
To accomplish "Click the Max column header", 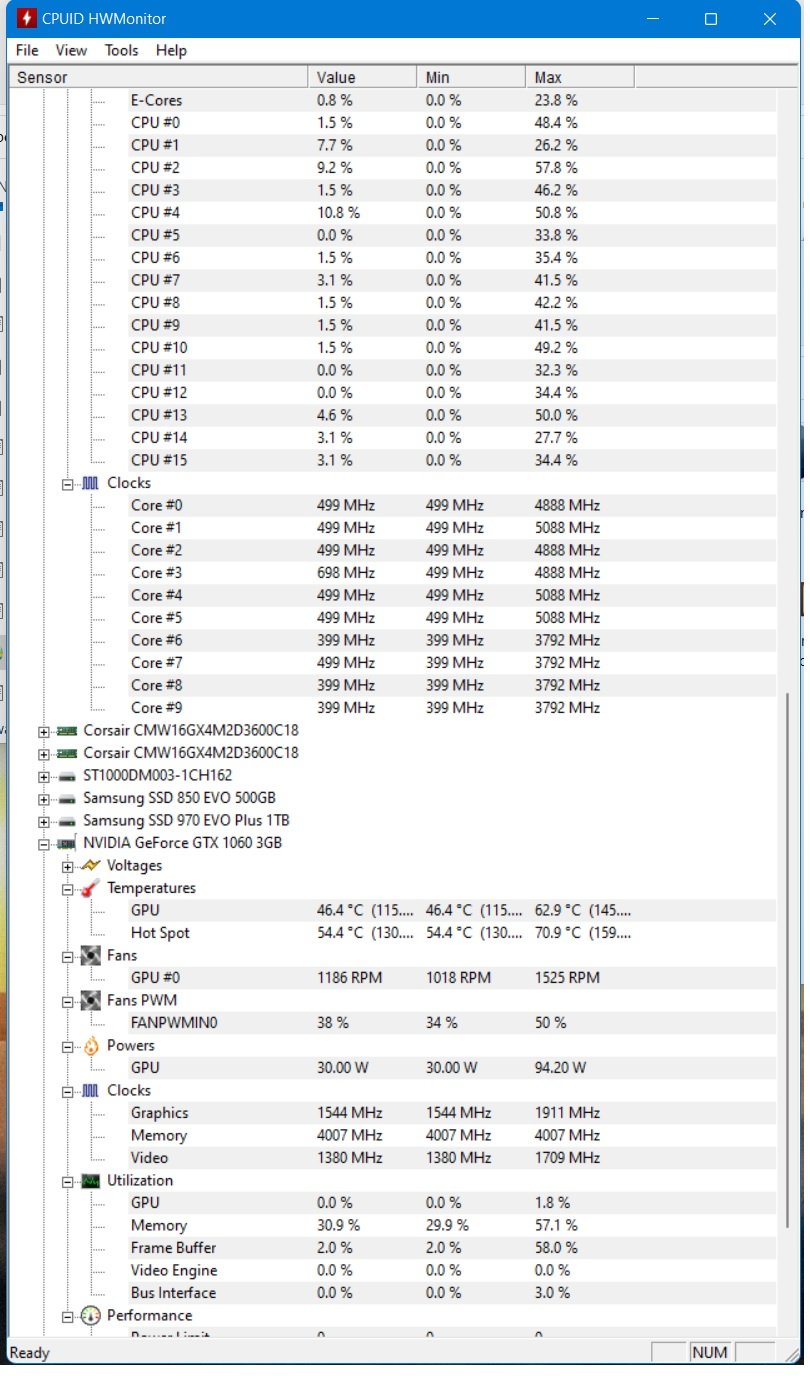I will pos(580,77).
